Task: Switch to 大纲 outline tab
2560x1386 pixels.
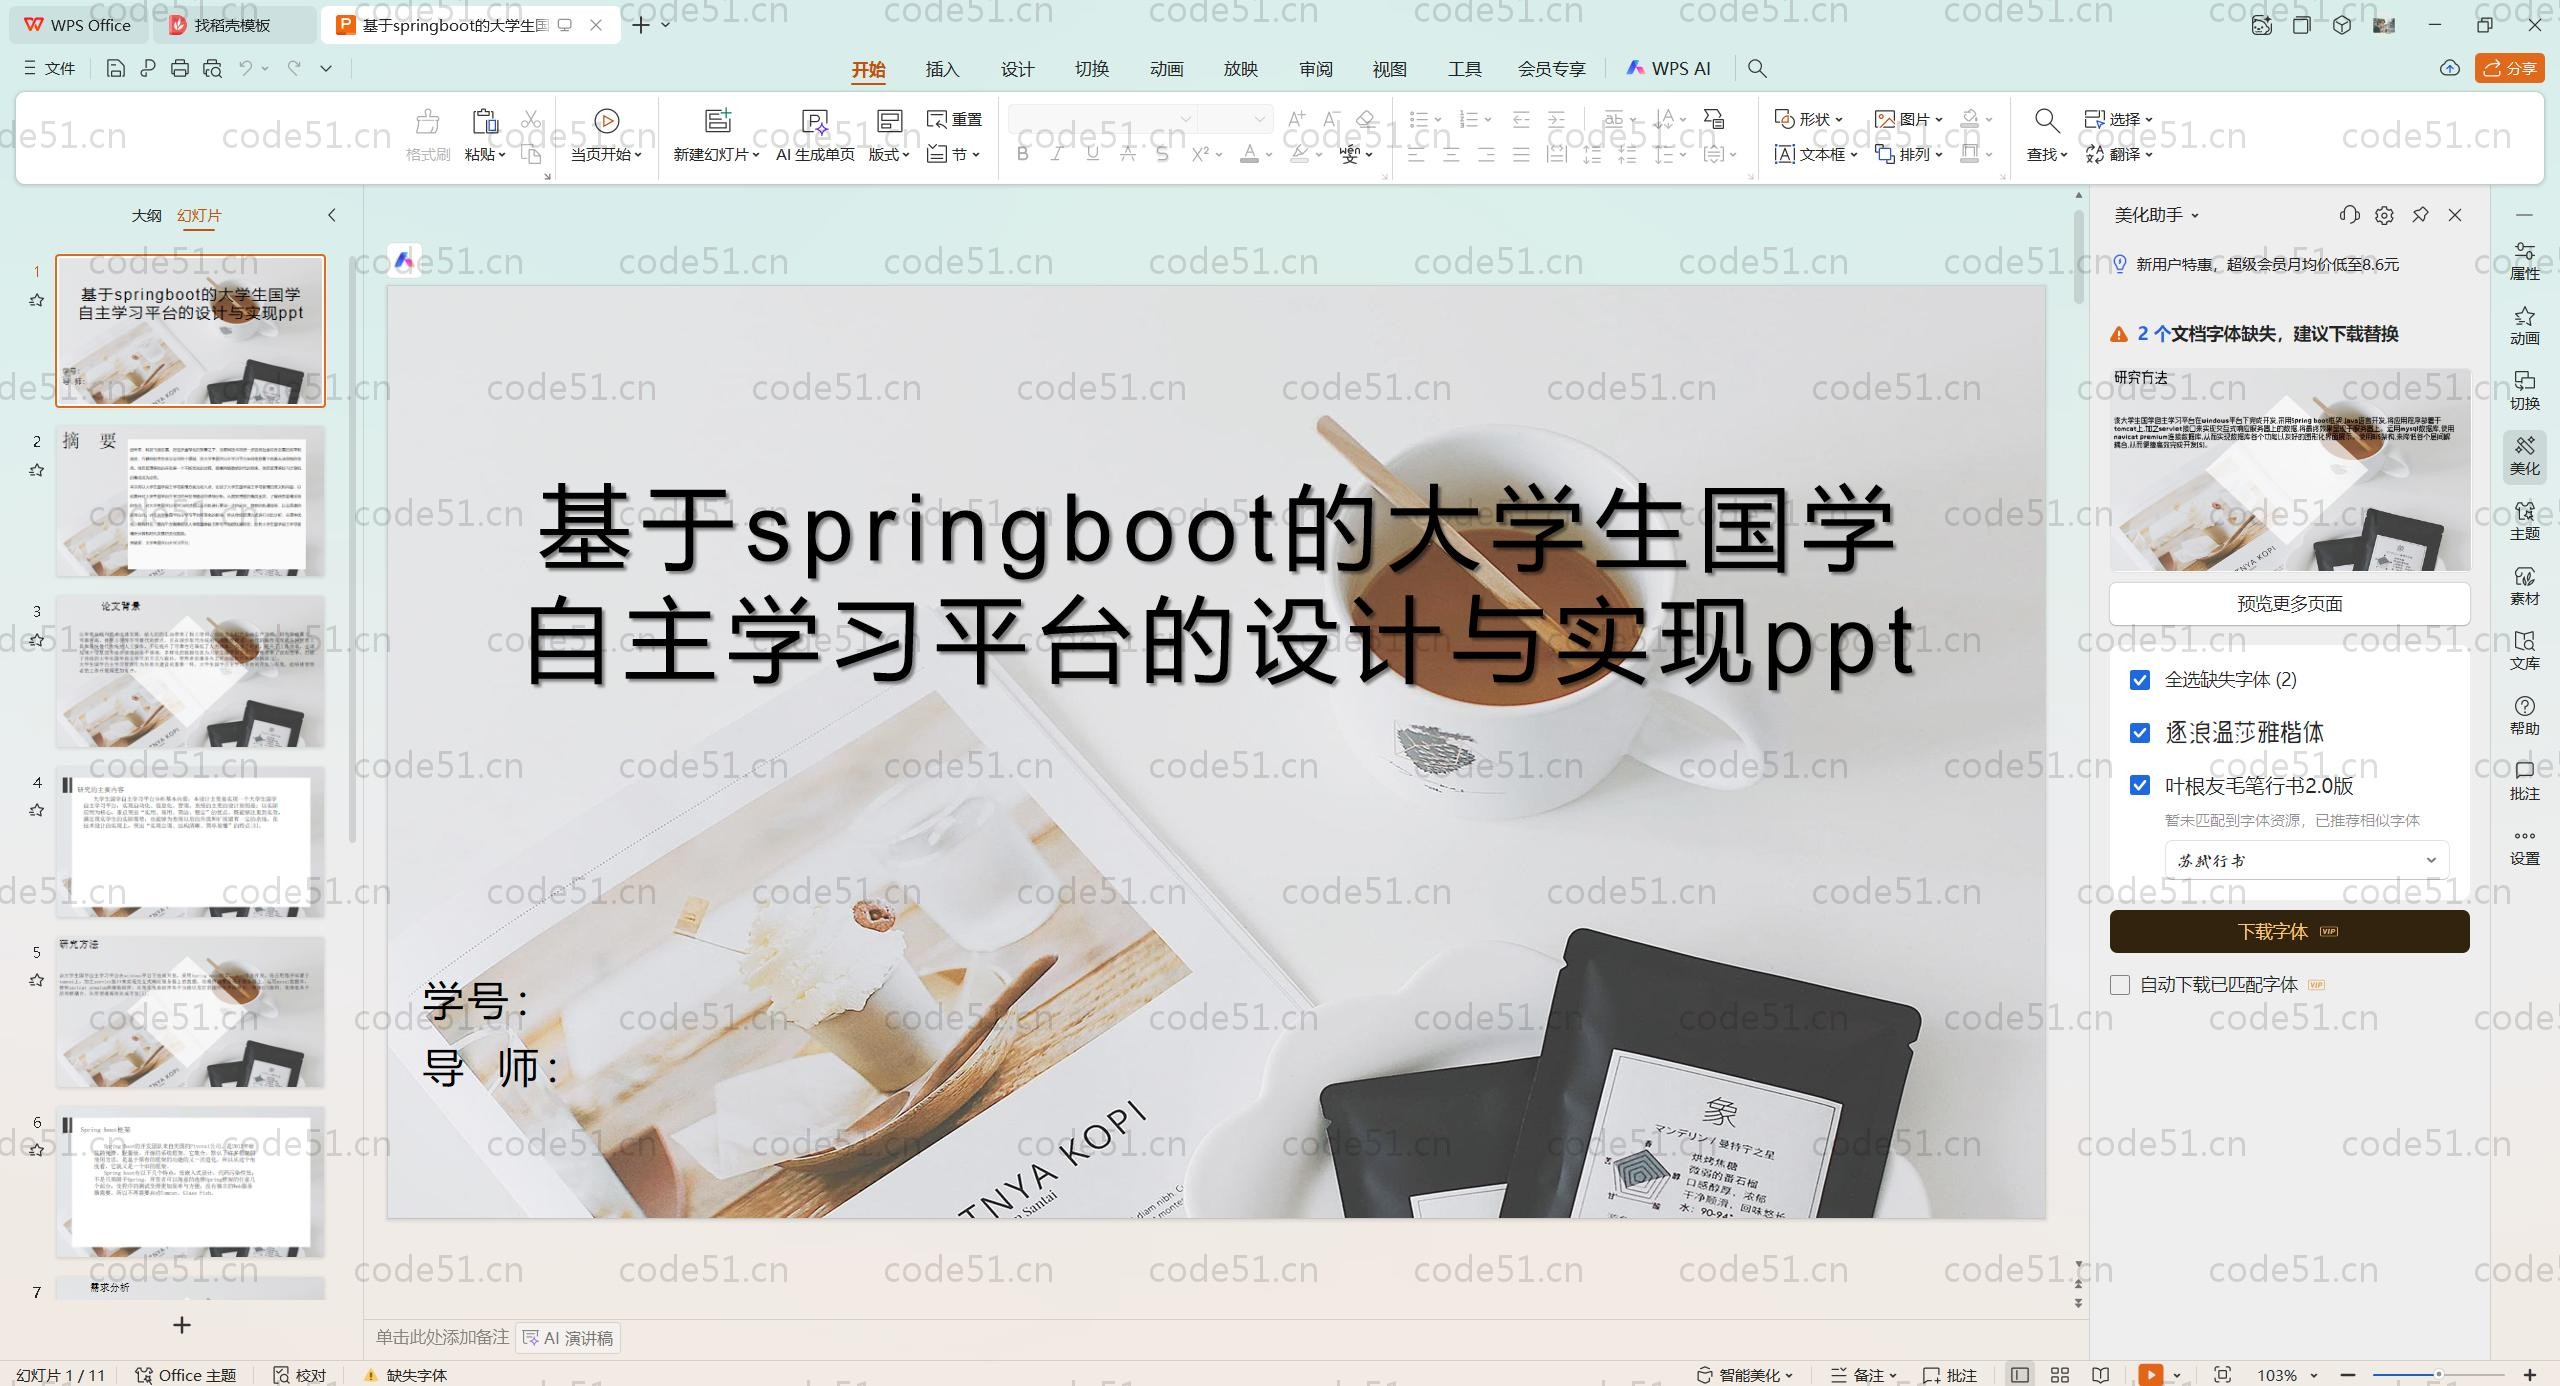Action: [x=146, y=215]
